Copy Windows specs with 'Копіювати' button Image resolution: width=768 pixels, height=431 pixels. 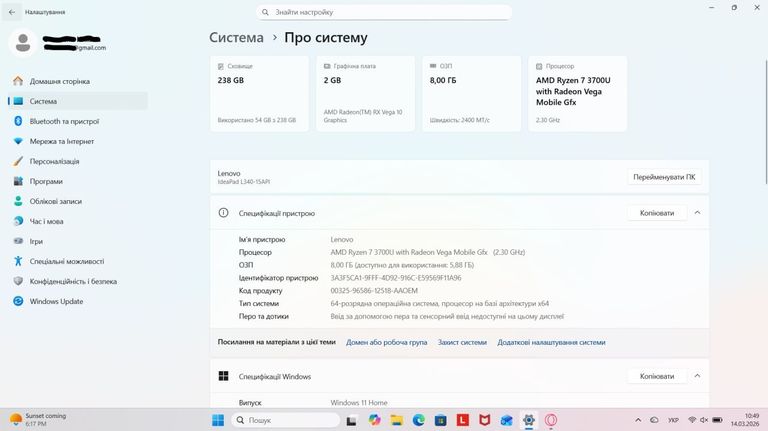point(657,376)
